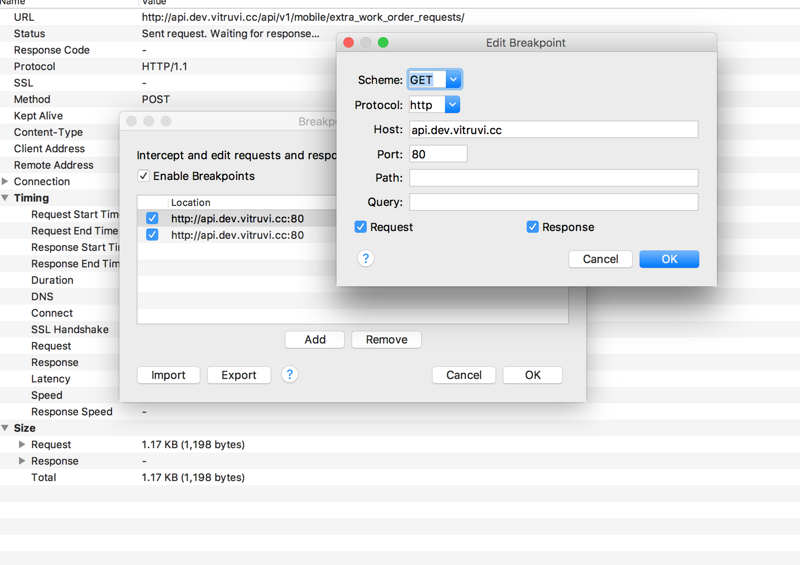Select the DNS row under Timing
Image resolution: width=800 pixels, height=565 pixels.
[x=42, y=297]
